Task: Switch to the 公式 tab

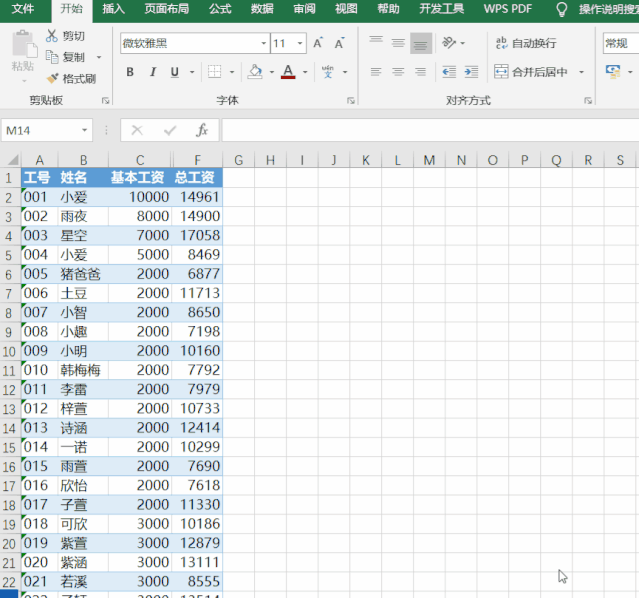Action: 220,9
